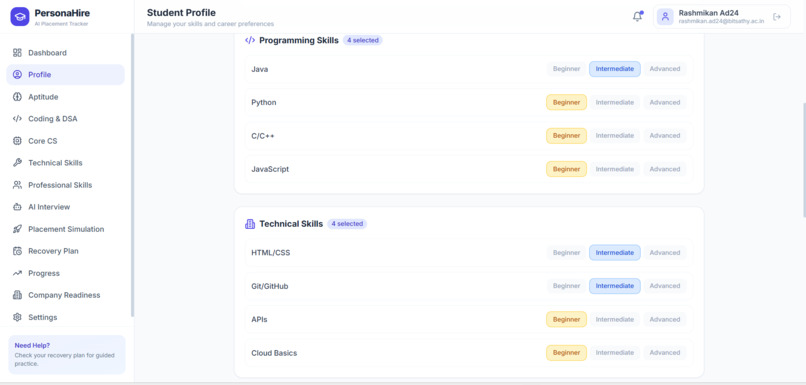The height and width of the screenshot is (385, 806).
Task: Click the logout arrow icon
Action: click(777, 16)
